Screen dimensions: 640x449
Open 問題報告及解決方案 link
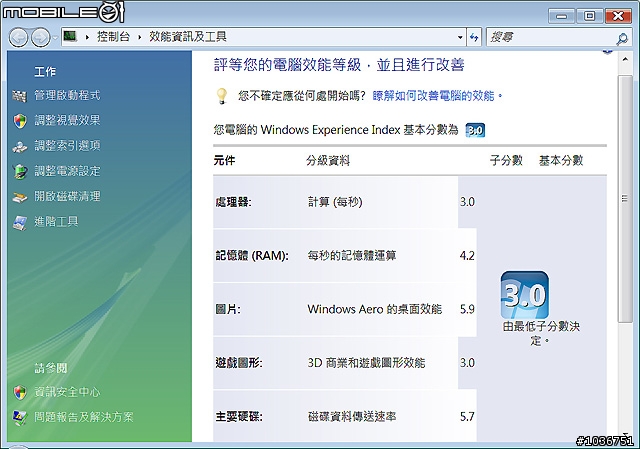coord(84,417)
